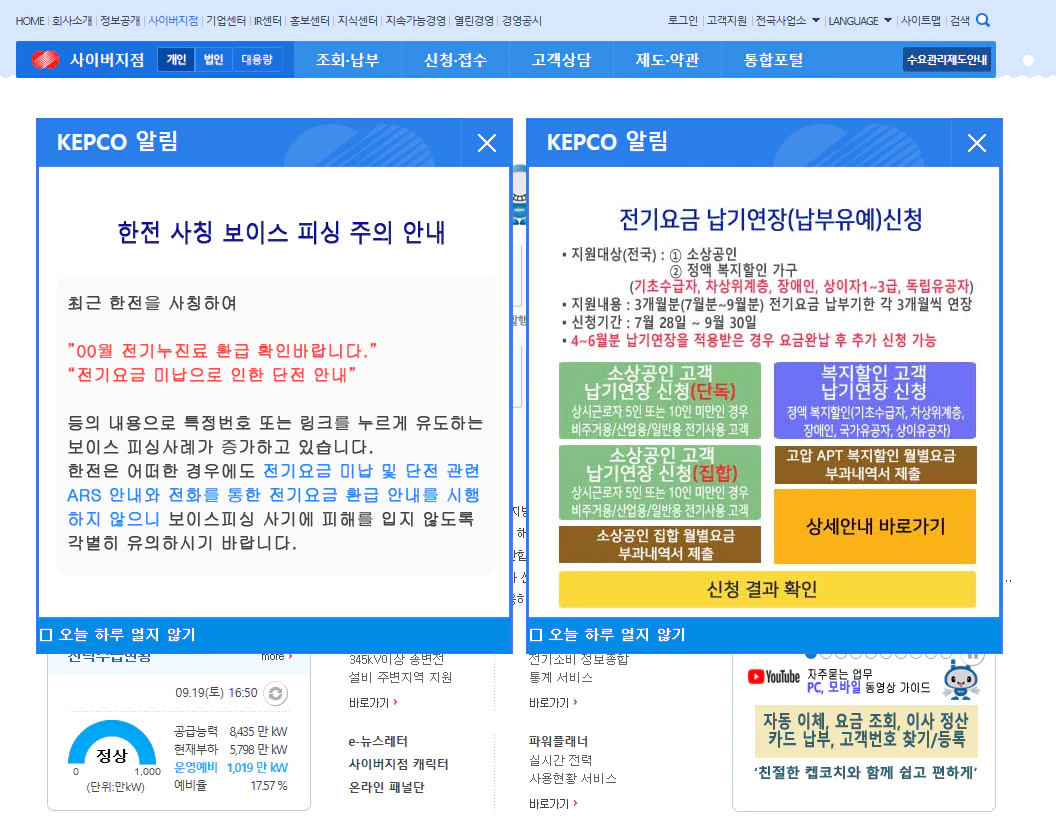Switch to 법인 customer type
Image resolution: width=1056 pixels, height=823 pixels.
tap(214, 60)
